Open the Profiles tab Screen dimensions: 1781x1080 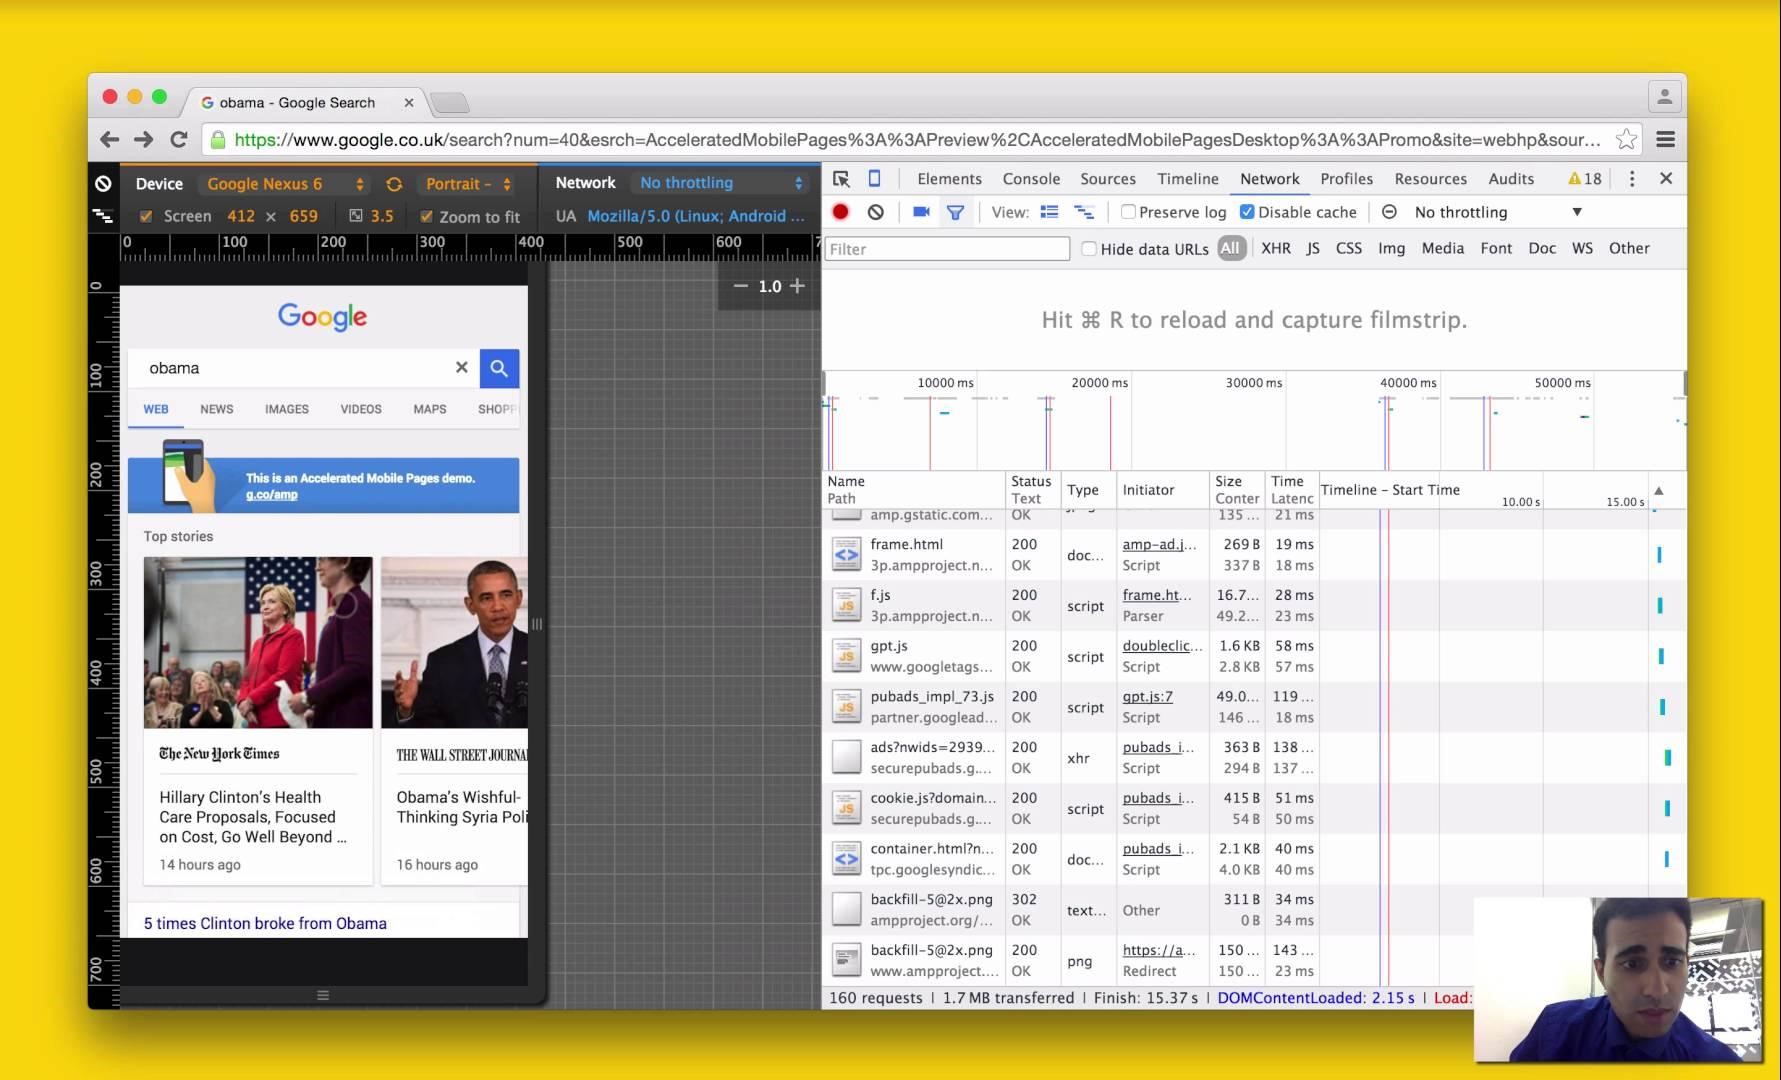click(x=1346, y=179)
